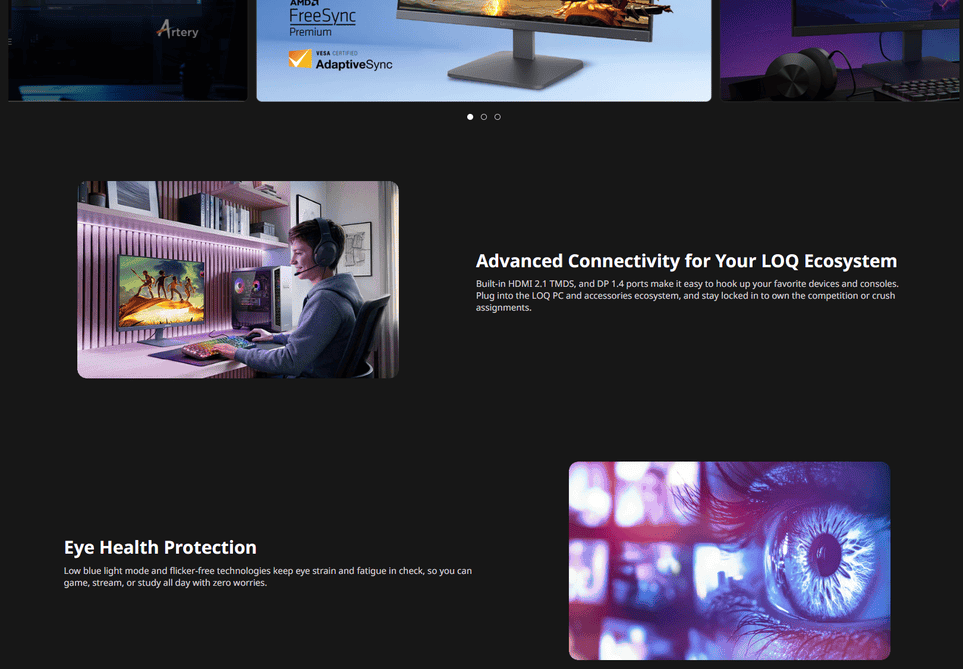The height and width of the screenshot is (669, 963).
Task: Click the Eye Health Protection heading
Action: (160, 547)
